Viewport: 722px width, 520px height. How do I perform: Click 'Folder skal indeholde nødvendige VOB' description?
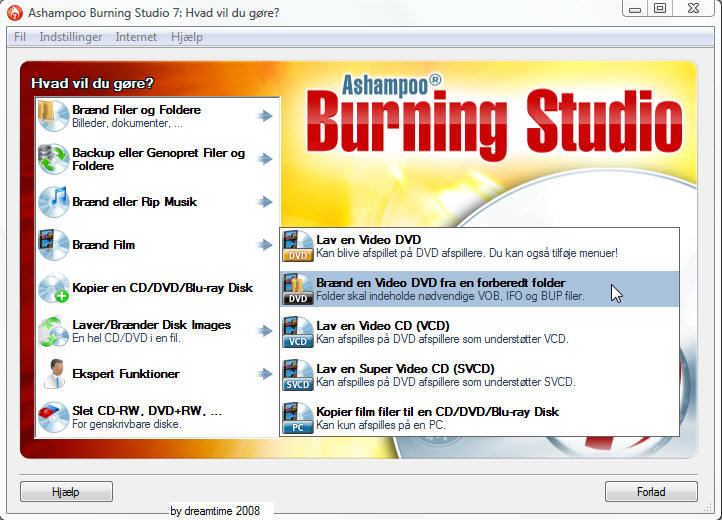pyautogui.click(x=450, y=296)
